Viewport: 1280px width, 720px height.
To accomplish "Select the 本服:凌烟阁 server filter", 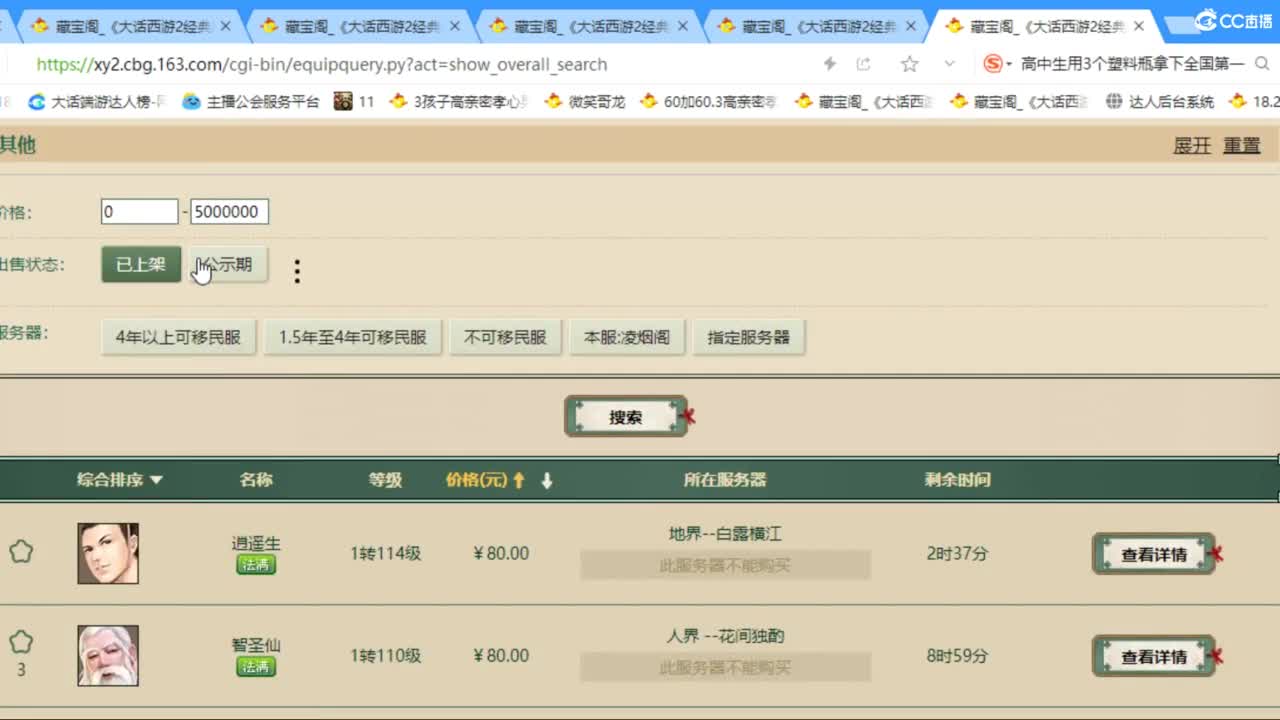I will pyautogui.click(x=627, y=338).
